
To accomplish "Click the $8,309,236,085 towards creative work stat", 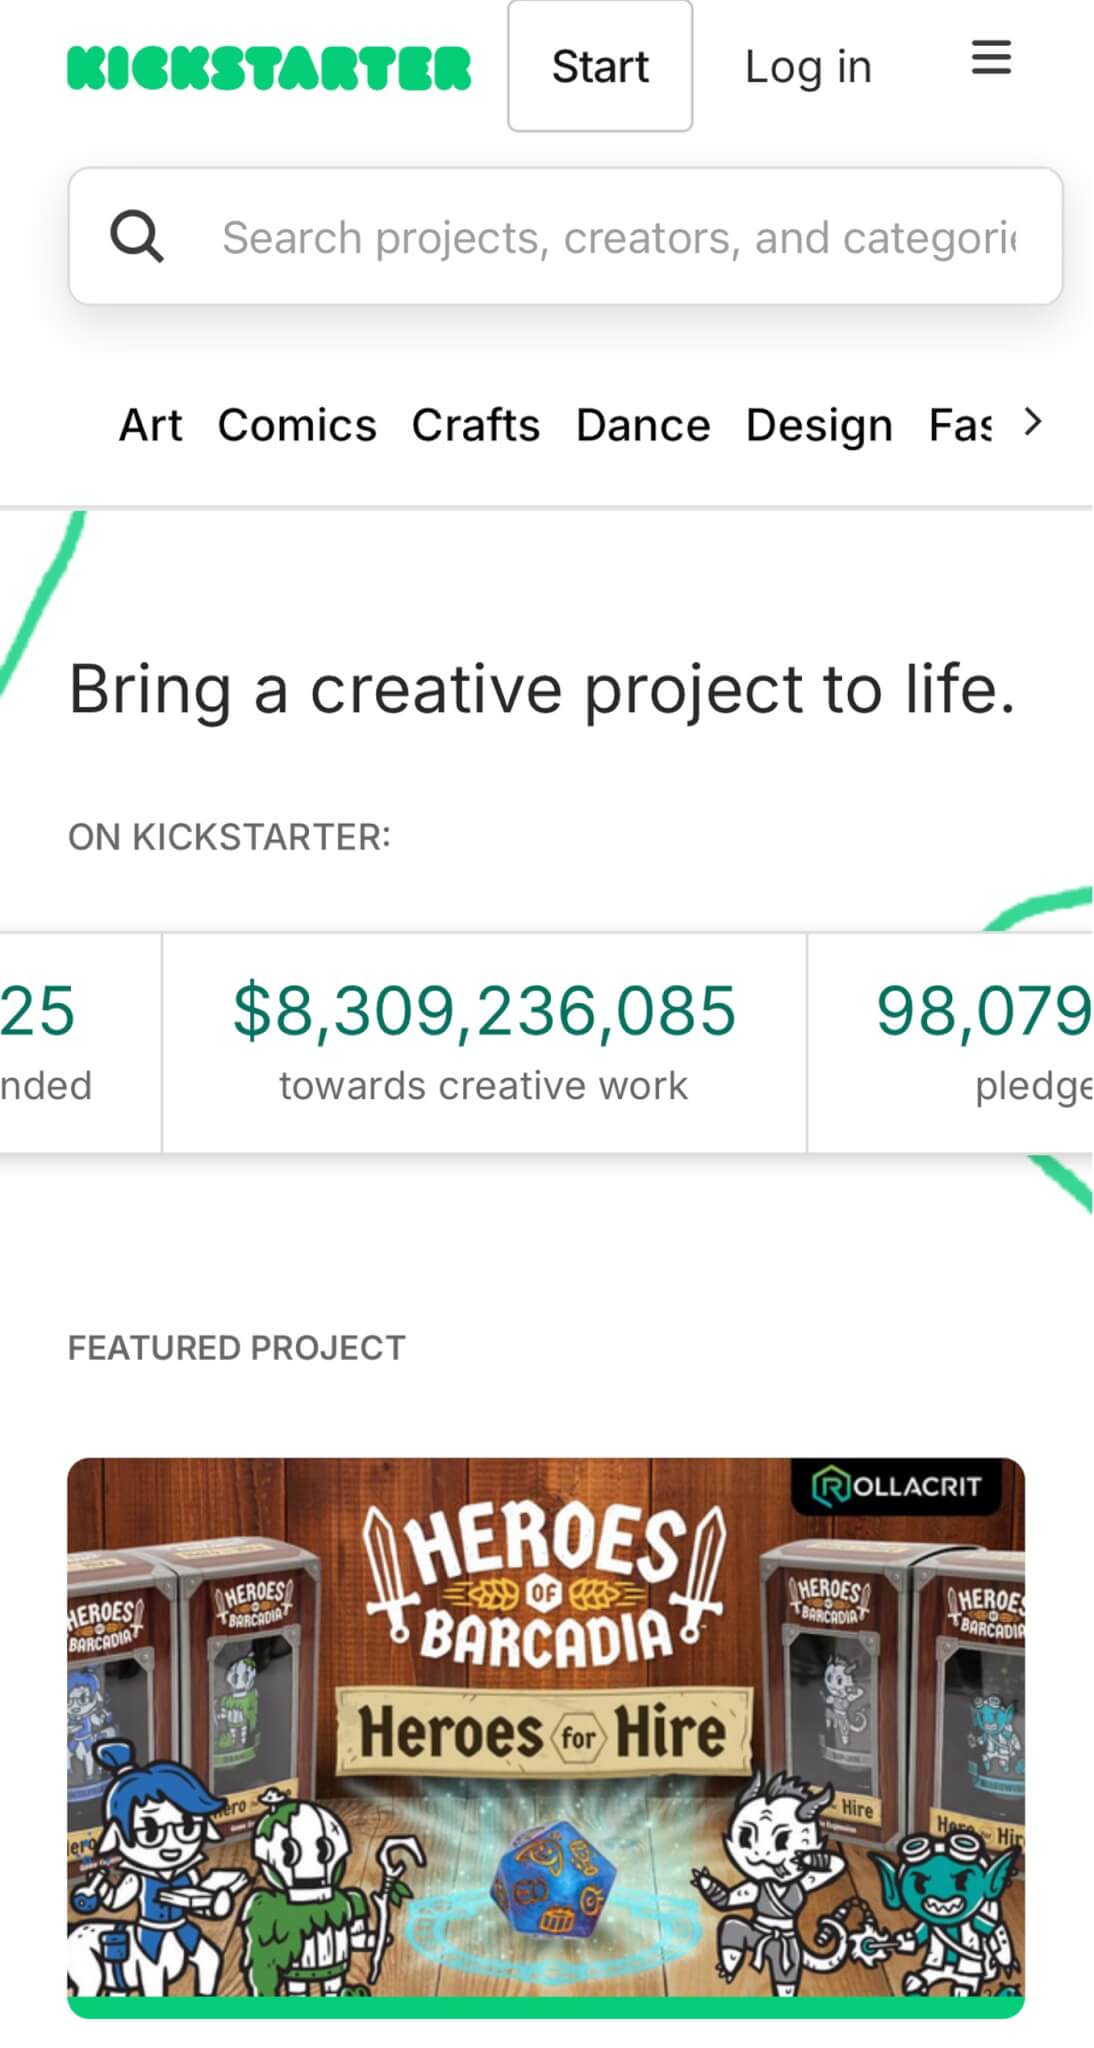I will 484,1042.
